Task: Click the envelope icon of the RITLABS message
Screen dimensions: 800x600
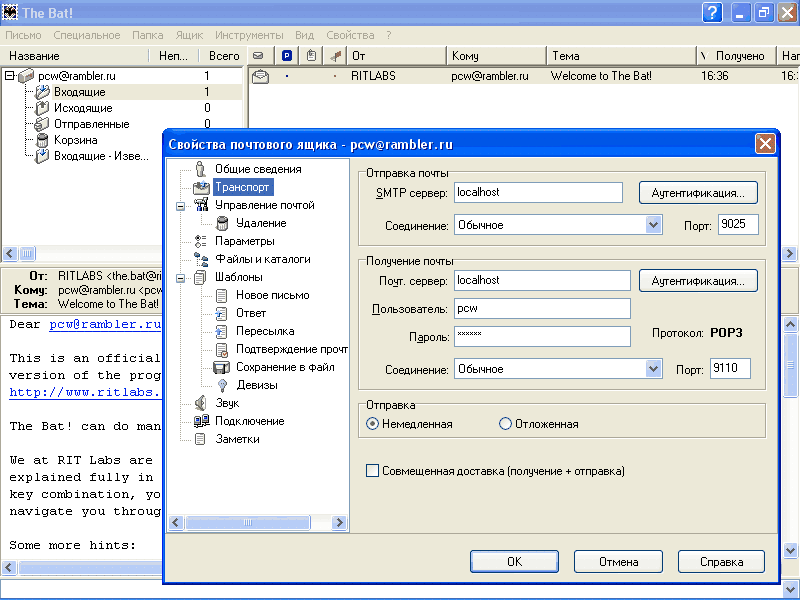Action: point(260,77)
